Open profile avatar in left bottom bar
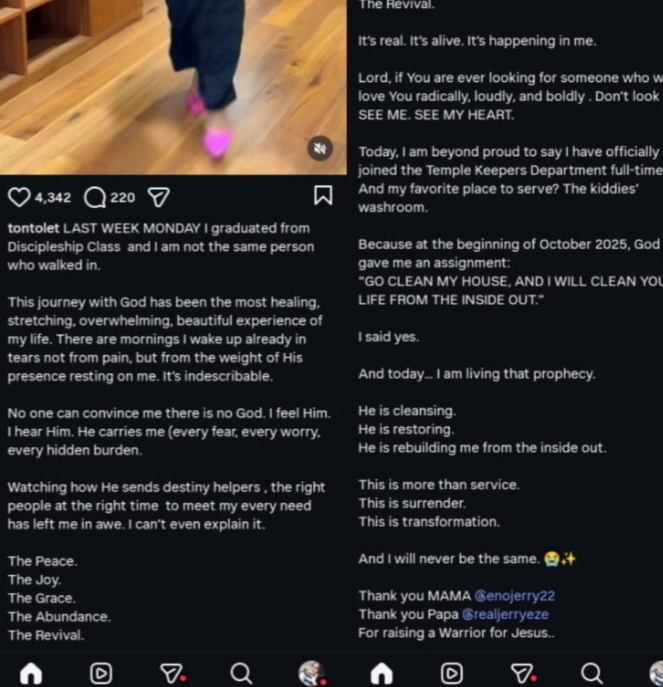663x687 pixels. [312, 673]
